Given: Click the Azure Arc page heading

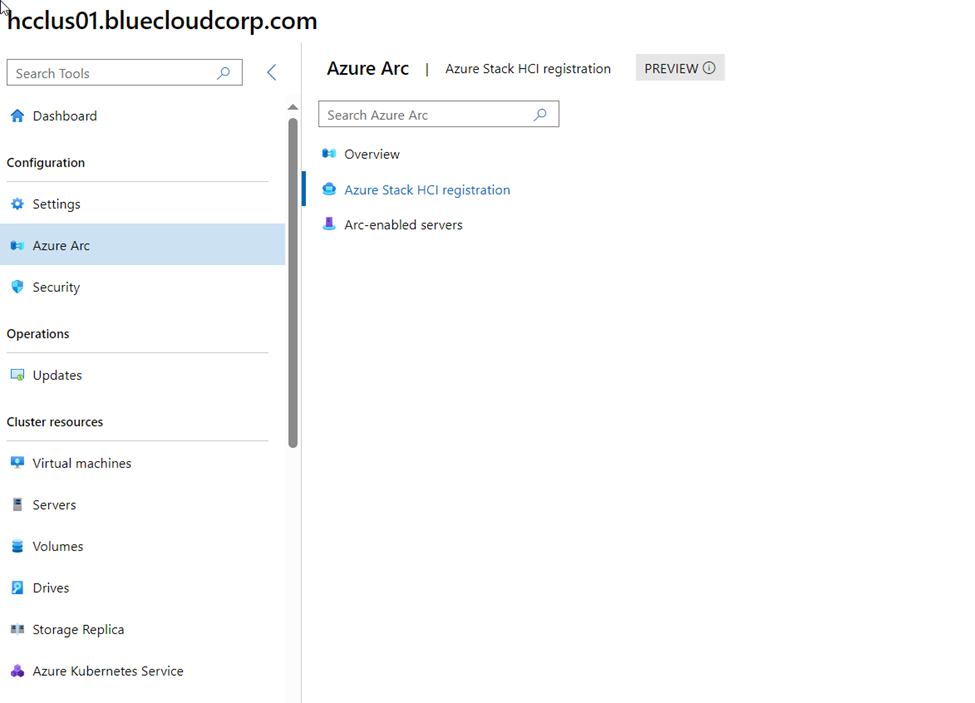Looking at the screenshot, I should tap(368, 68).
